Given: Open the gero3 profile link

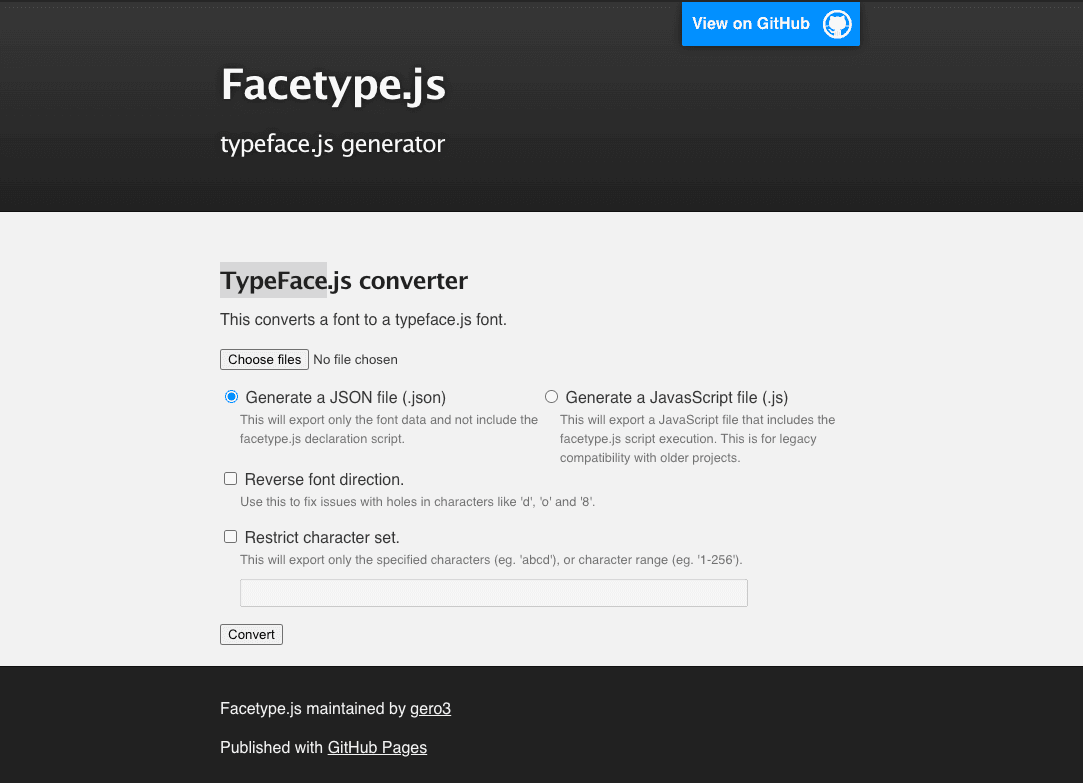Looking at the screenshot, I should click(431, 708).
